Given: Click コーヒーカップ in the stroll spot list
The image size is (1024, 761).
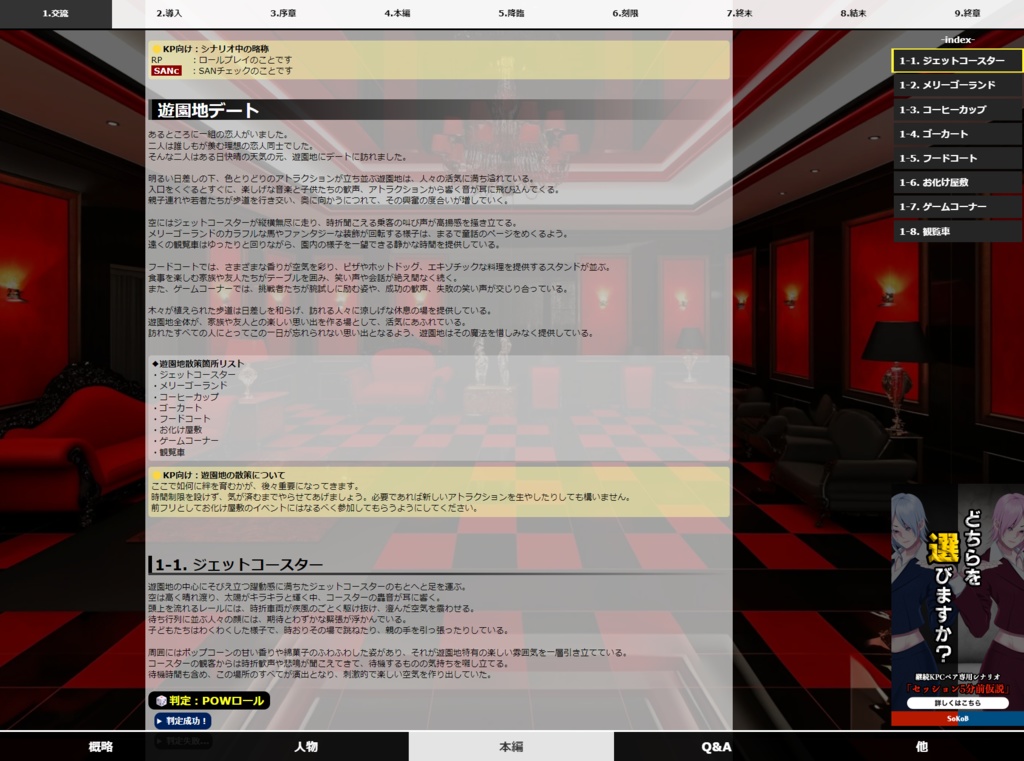Looking at the screenshot, I should tap(189, 397).
